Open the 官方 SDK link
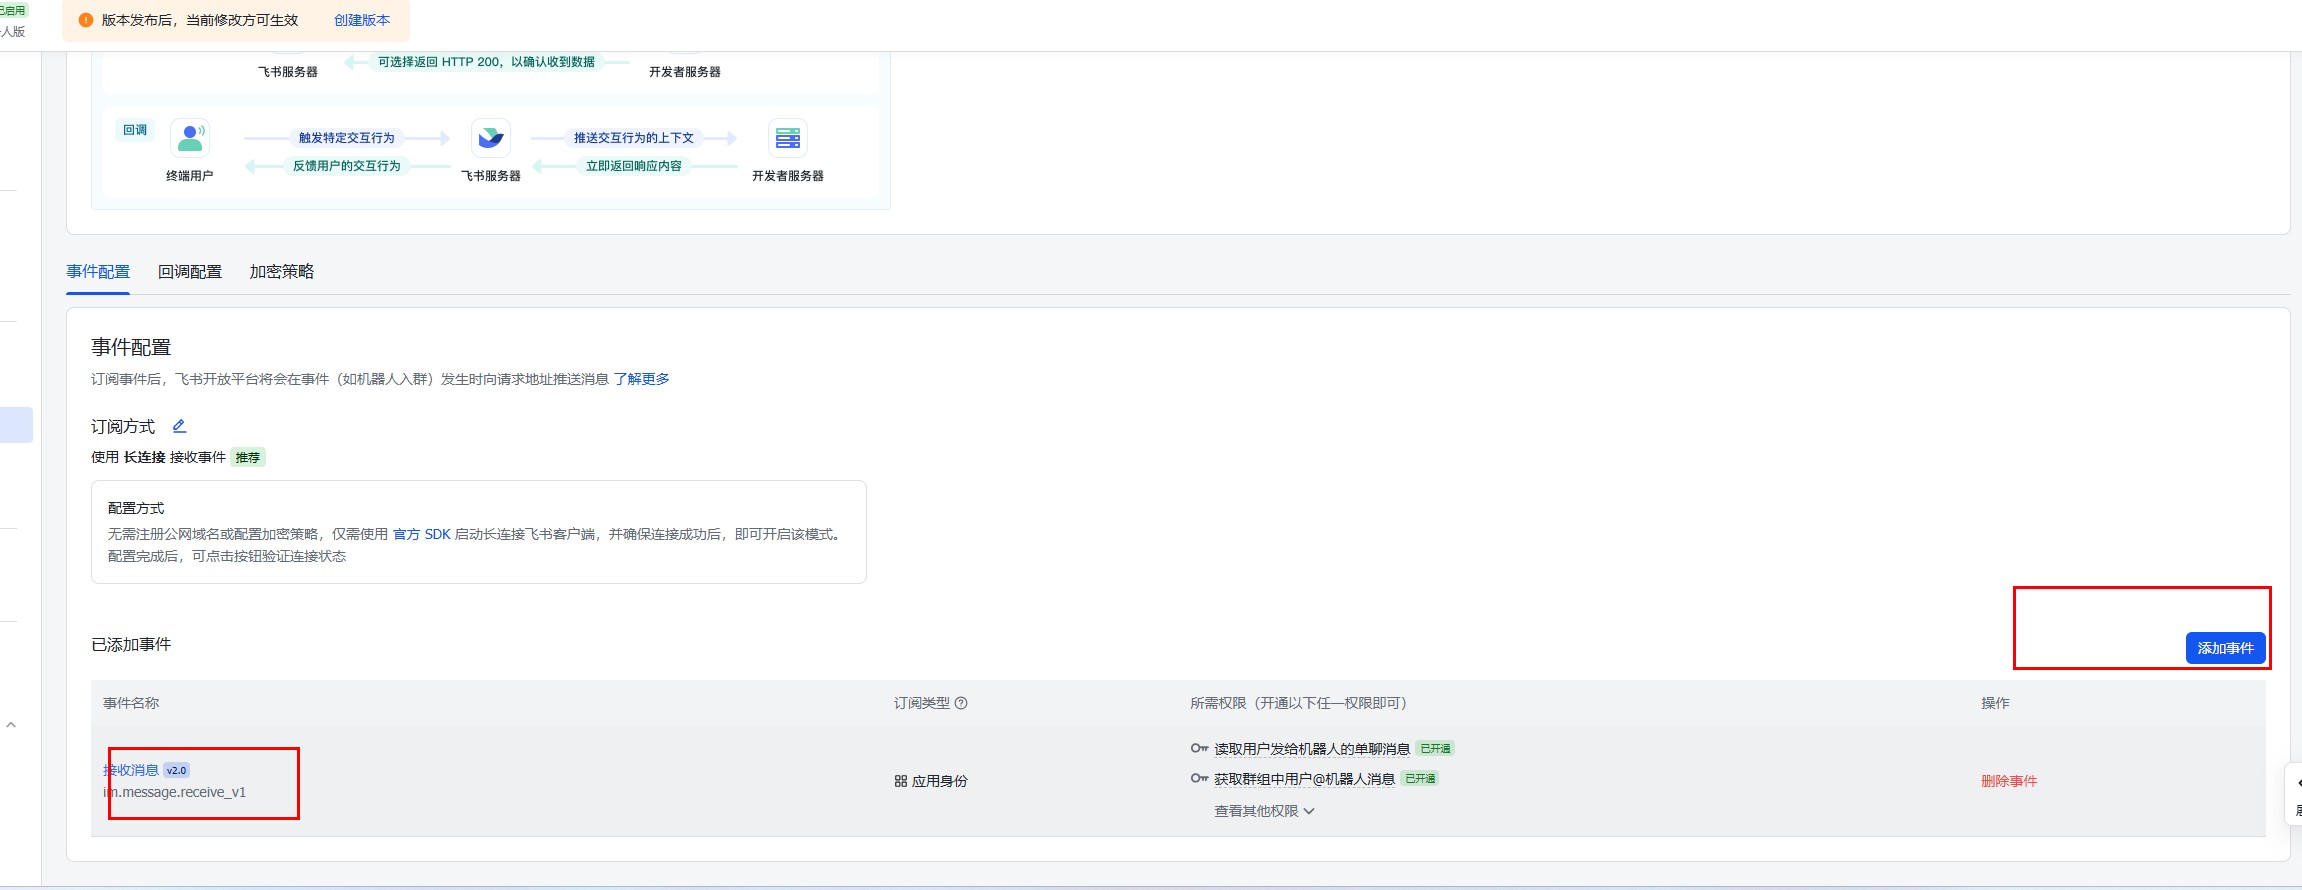 (422, 534)
